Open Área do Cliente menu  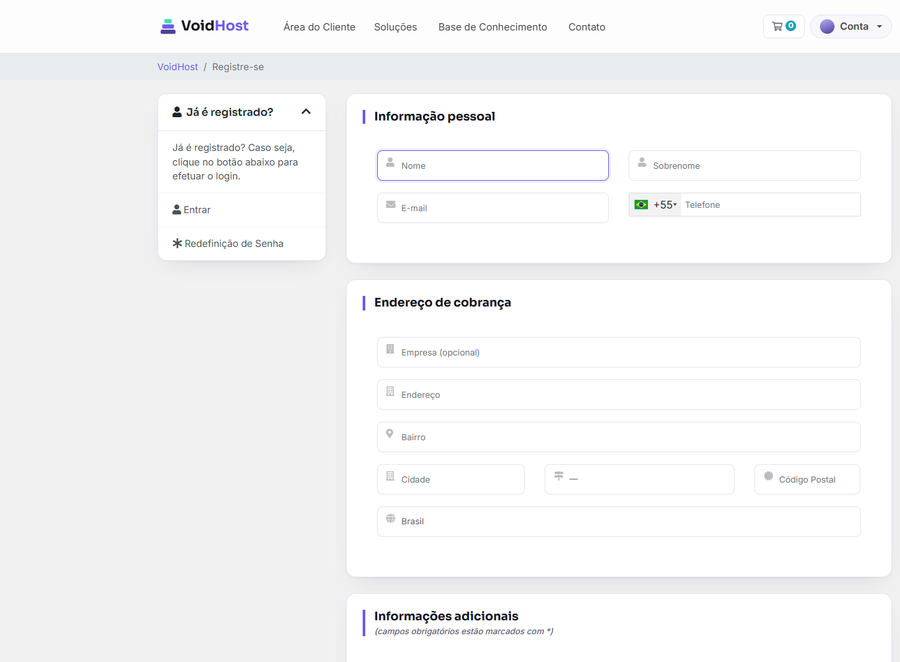tap(319, 27)
